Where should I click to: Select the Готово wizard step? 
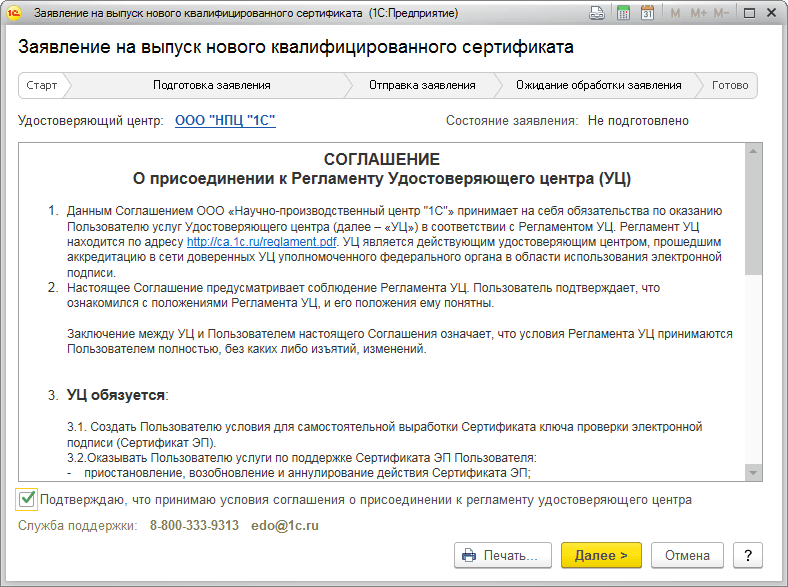click(730, 85)
